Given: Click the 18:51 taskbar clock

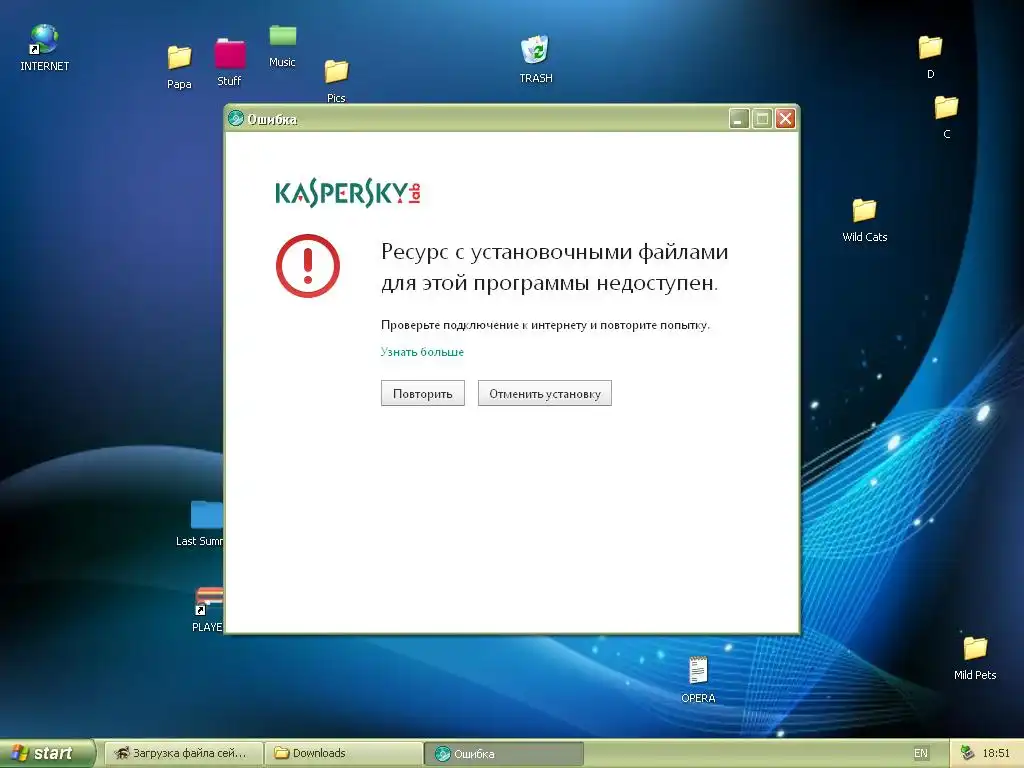Looking at the screenshot, I should (996, 753).
